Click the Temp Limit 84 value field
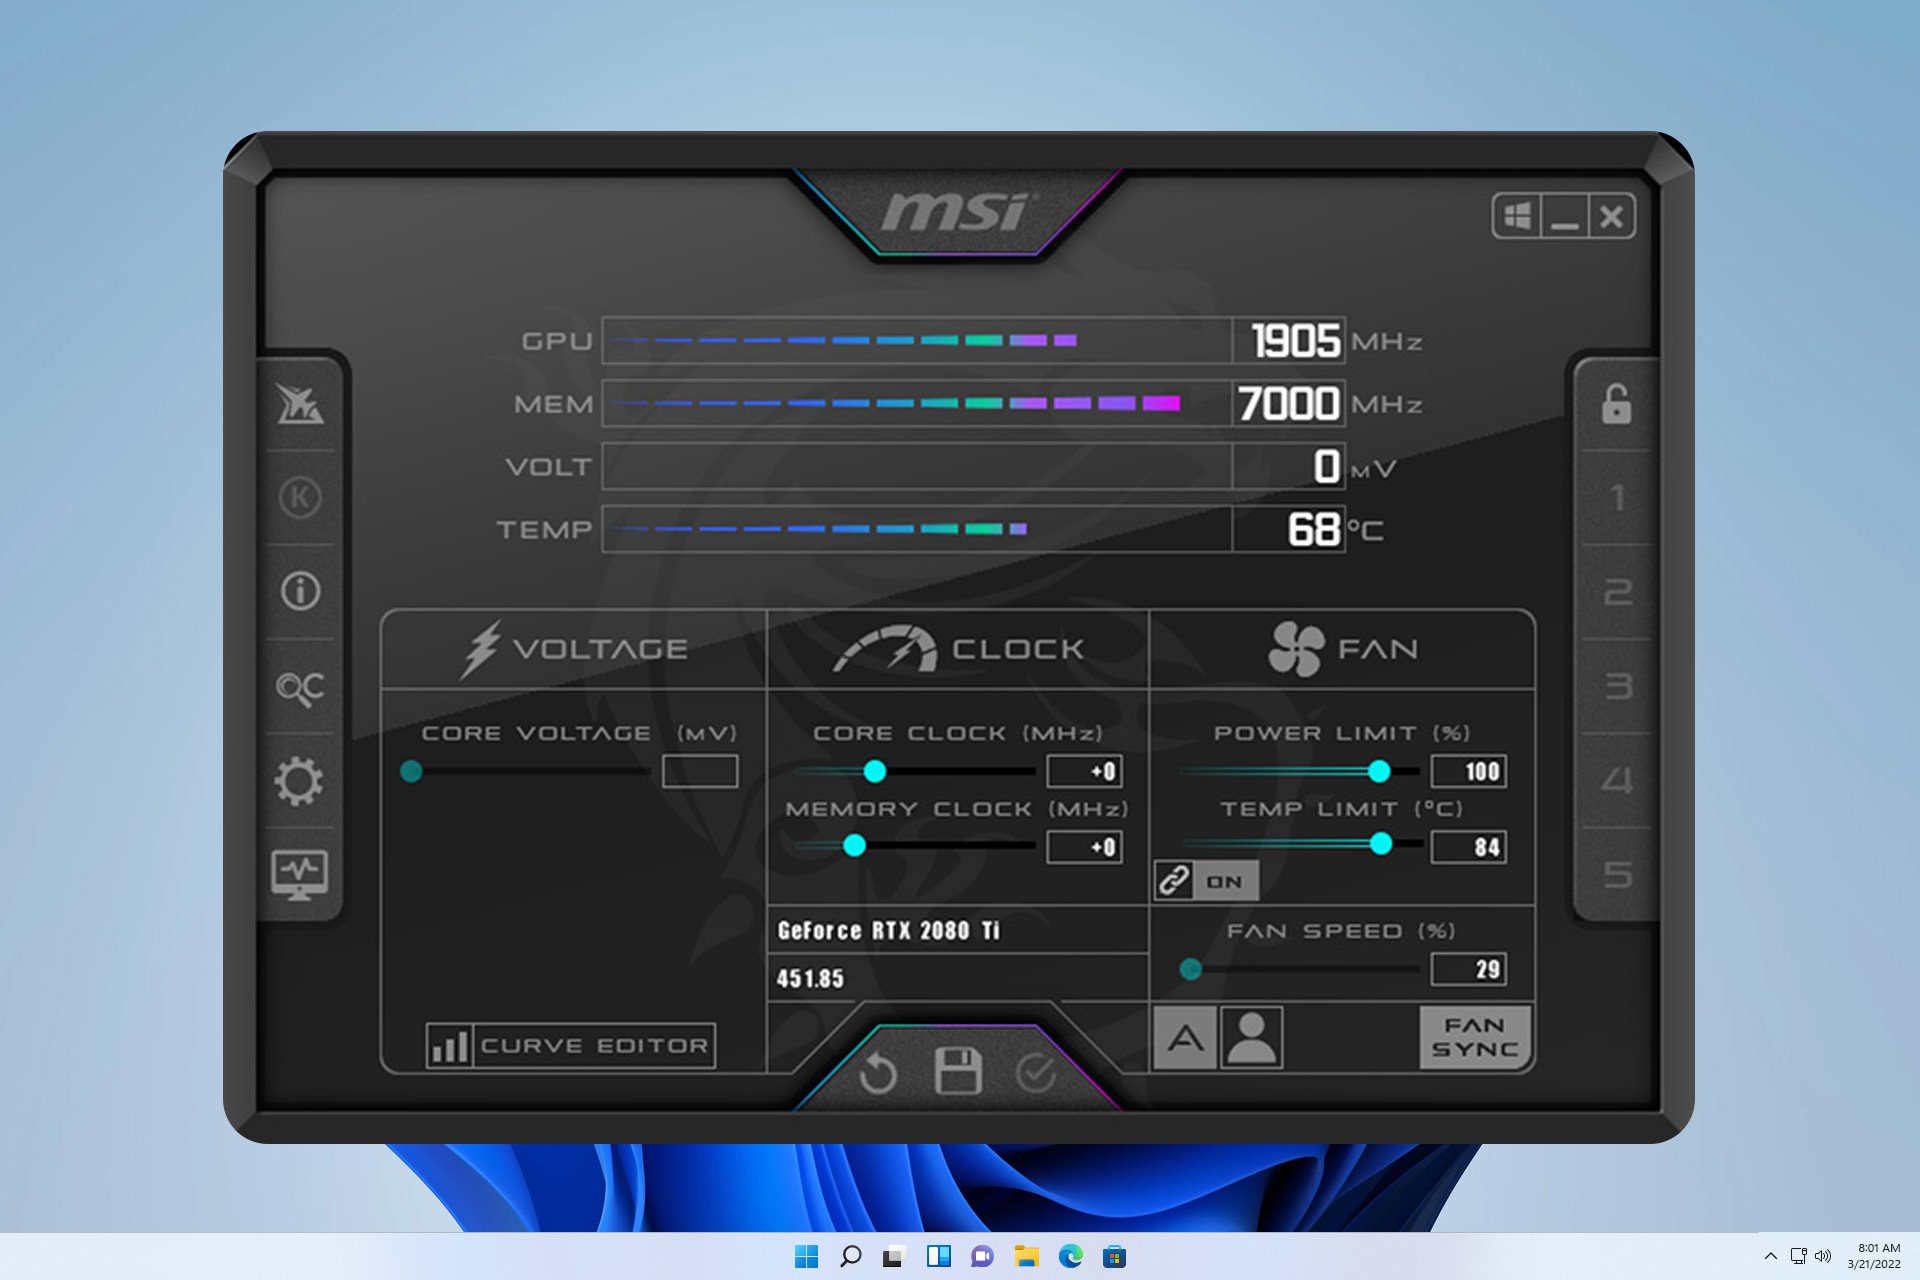This screenshot has width=1920, height=1280. coord(1469,847)
